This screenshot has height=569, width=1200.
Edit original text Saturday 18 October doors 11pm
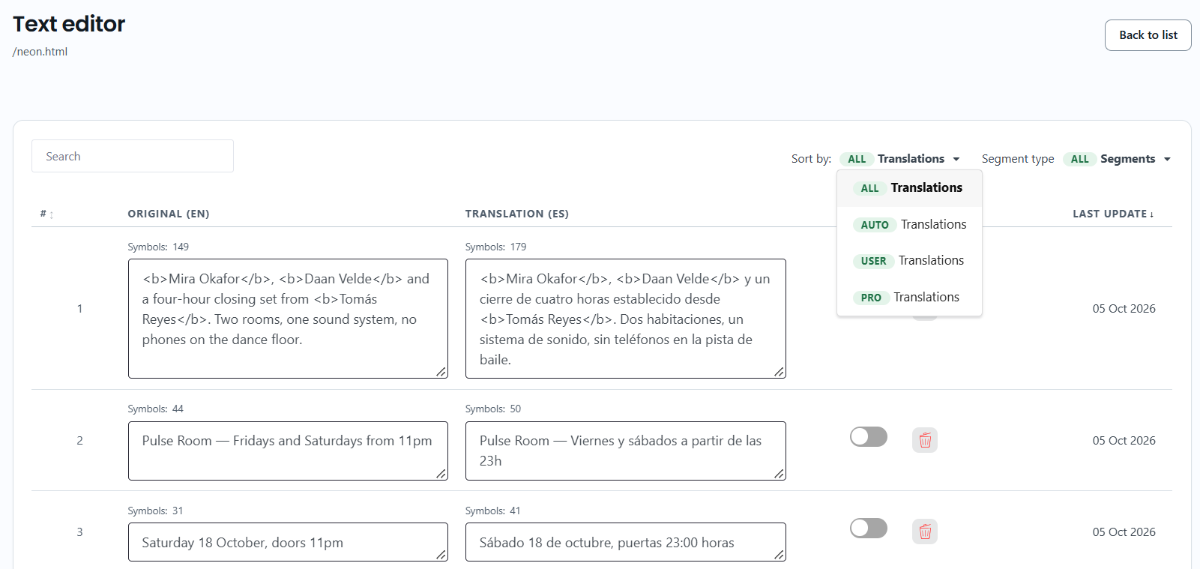coord(288,542)
